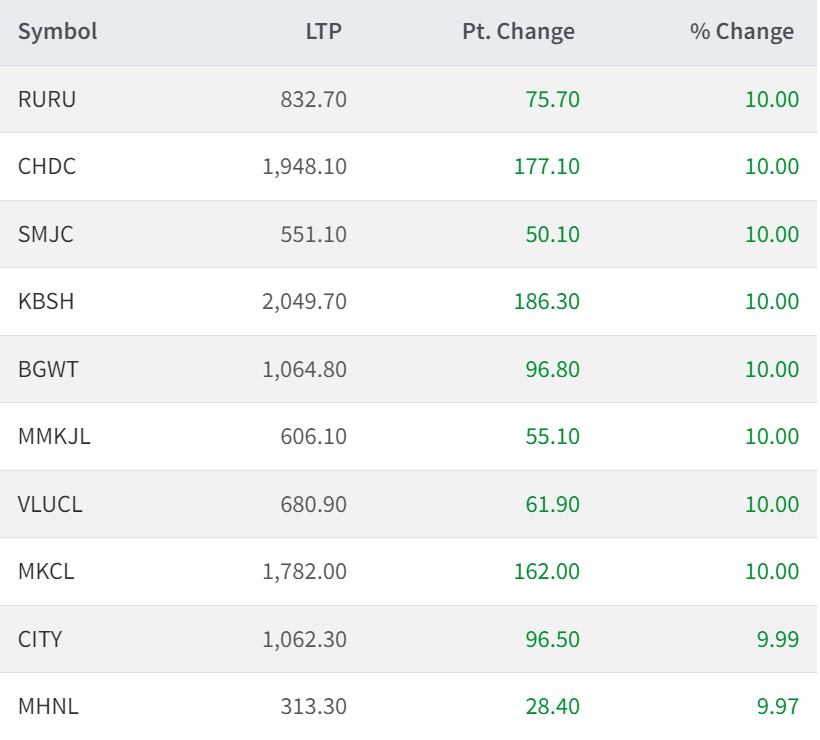Click the RURU LTP value 832.70
820x740 pixels.
(314, 99)
